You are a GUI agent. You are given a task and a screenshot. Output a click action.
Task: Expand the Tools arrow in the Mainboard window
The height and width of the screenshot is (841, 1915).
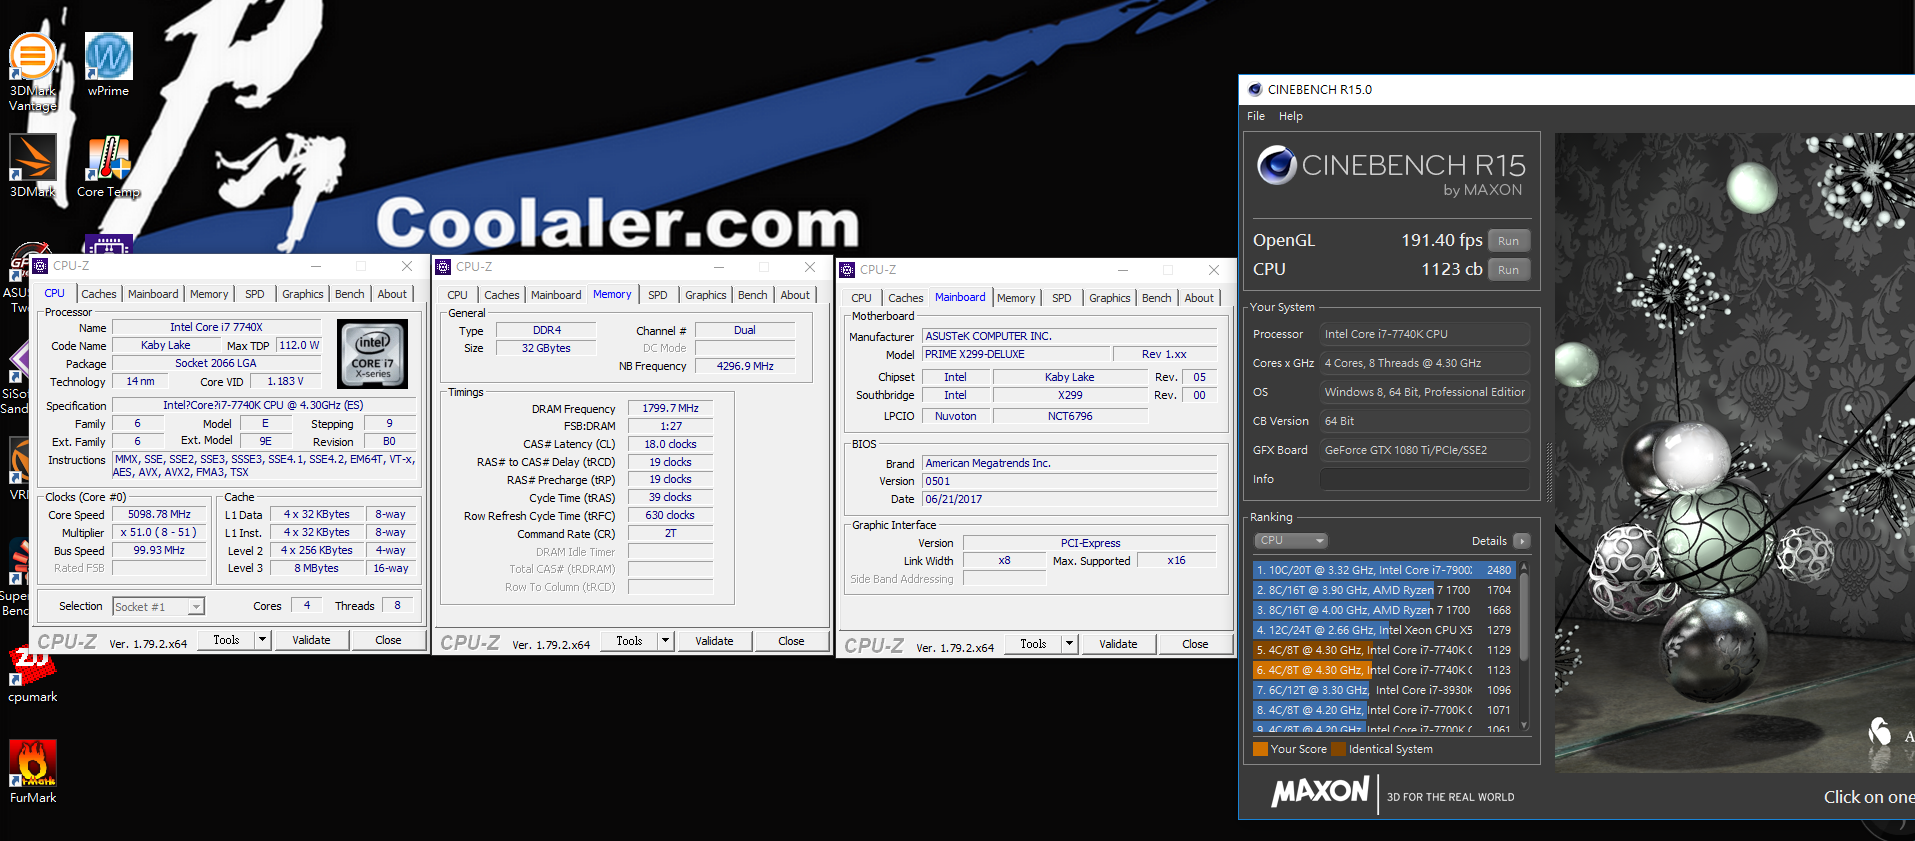[1070, 644]
